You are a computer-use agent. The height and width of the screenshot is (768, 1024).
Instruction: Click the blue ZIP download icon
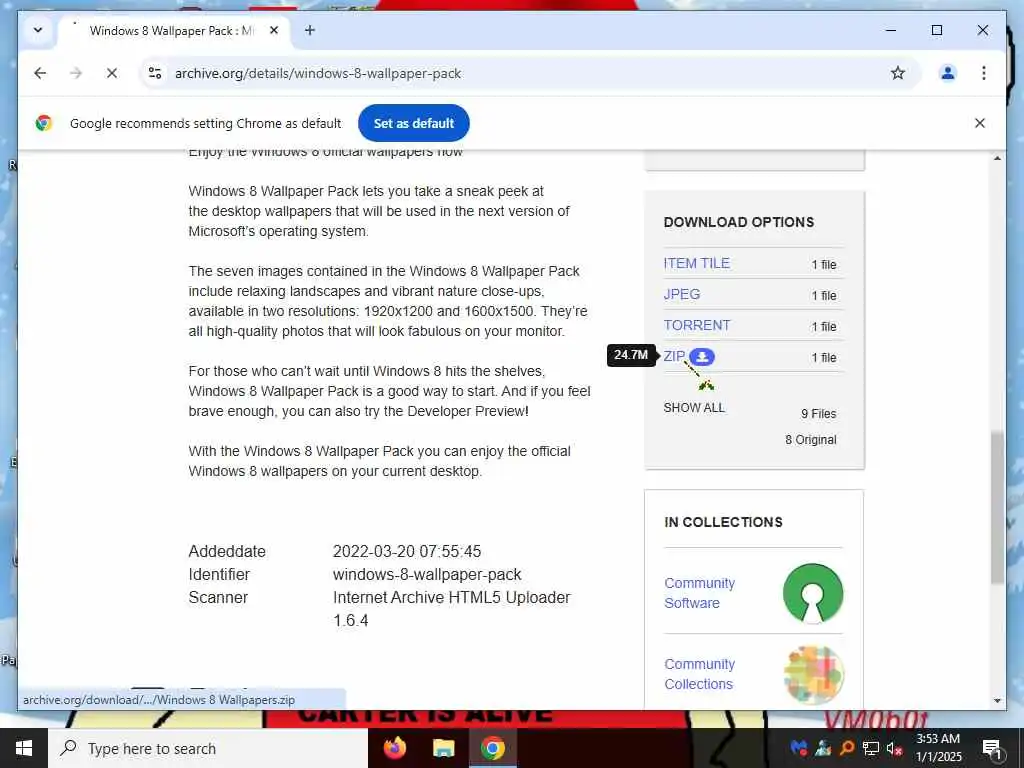click(702, 357)
